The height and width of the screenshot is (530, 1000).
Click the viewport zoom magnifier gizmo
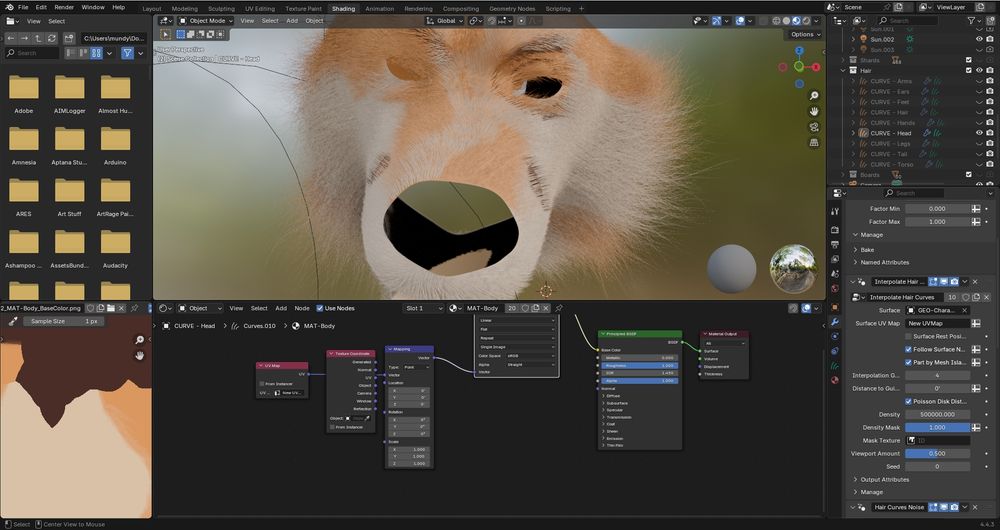815,95
